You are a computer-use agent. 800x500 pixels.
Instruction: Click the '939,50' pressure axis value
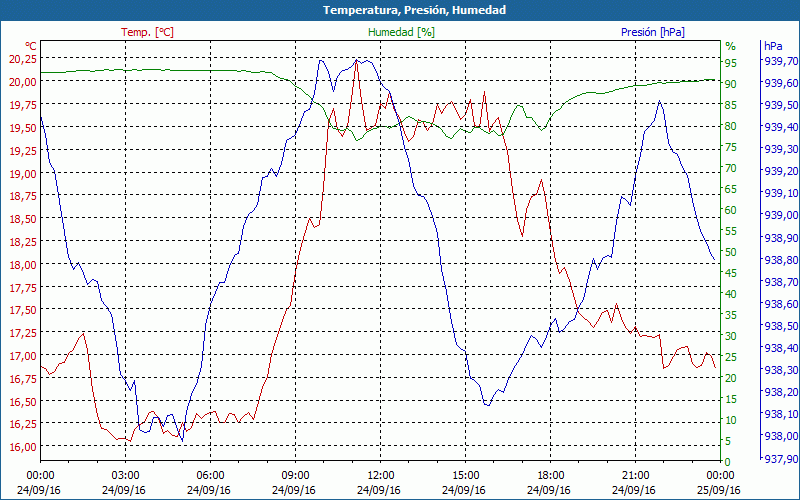point(780,105)
